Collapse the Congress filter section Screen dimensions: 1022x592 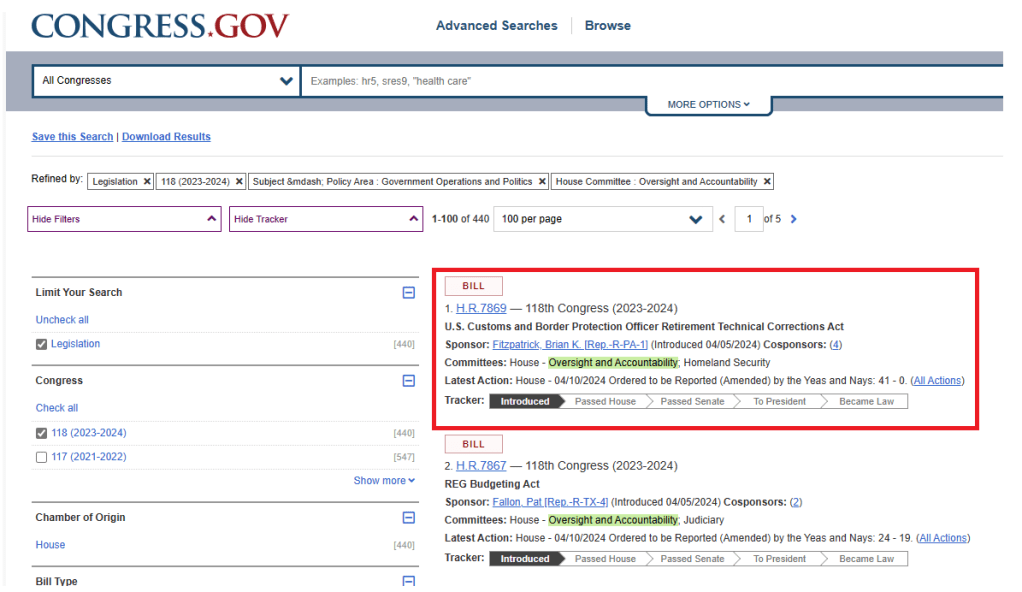click(408, 381)
